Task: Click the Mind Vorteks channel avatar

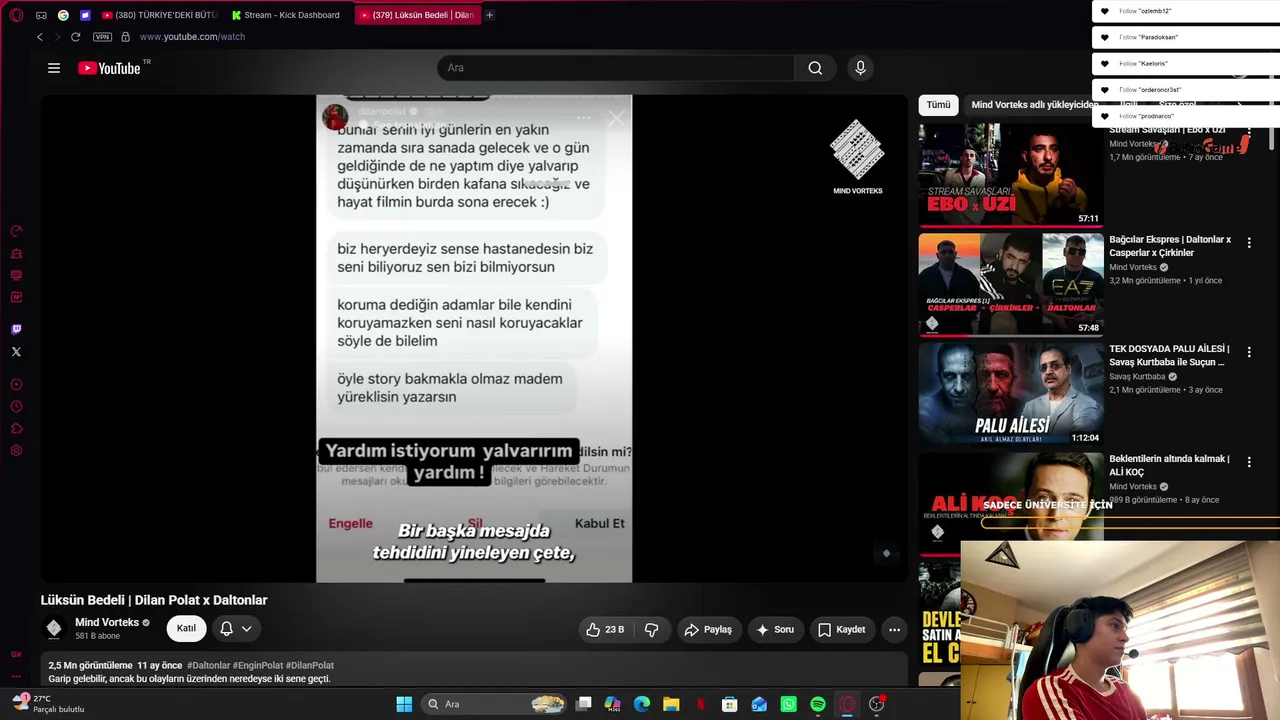Action: click(x=54, y=628)
